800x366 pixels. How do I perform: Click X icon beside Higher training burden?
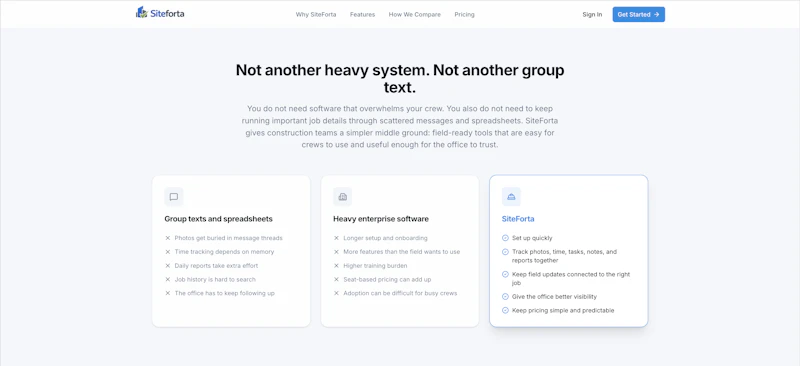336,265
